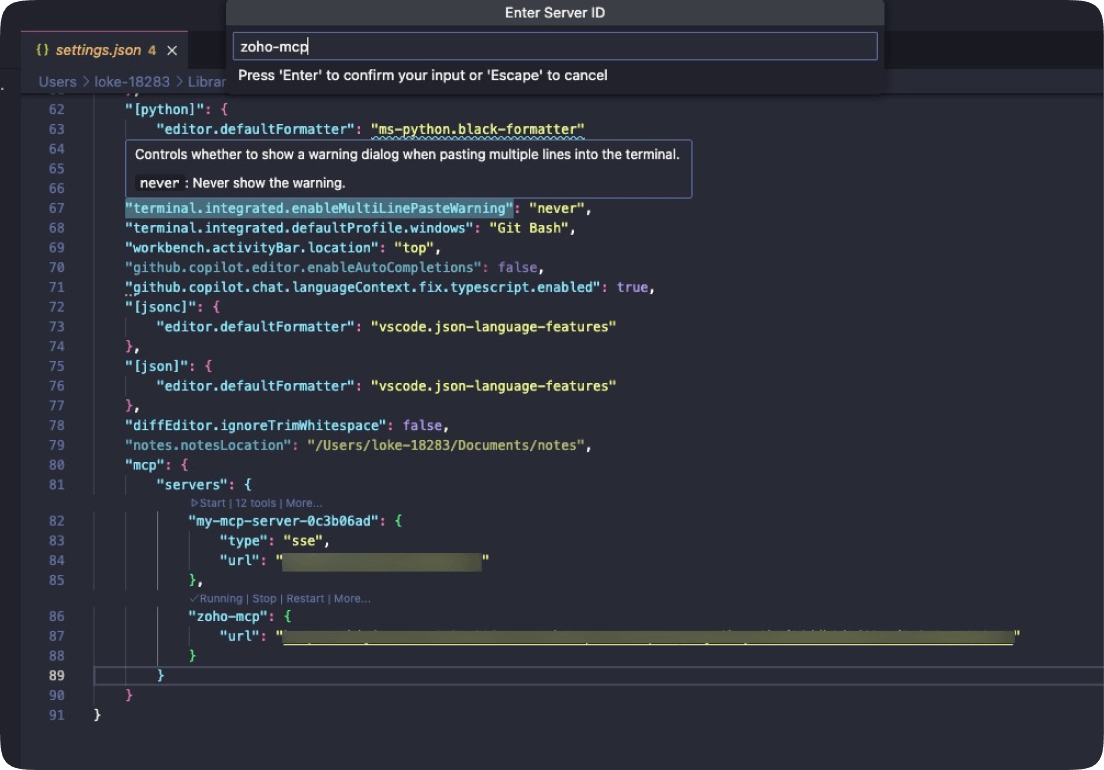The width and height of the screenshot is (1104, 770).
Task: Click the defaultProfile.windows key
Action: click(x=299, y=228)
